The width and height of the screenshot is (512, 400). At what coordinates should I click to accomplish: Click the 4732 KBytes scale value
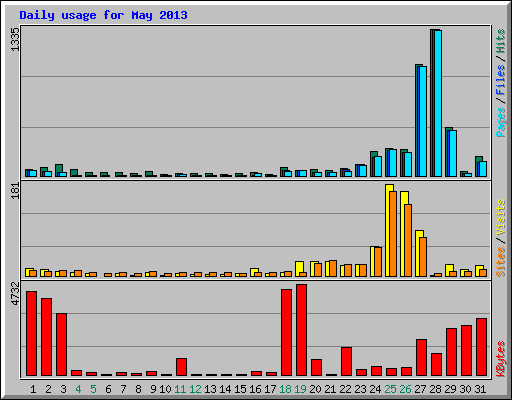pos(15,294)
